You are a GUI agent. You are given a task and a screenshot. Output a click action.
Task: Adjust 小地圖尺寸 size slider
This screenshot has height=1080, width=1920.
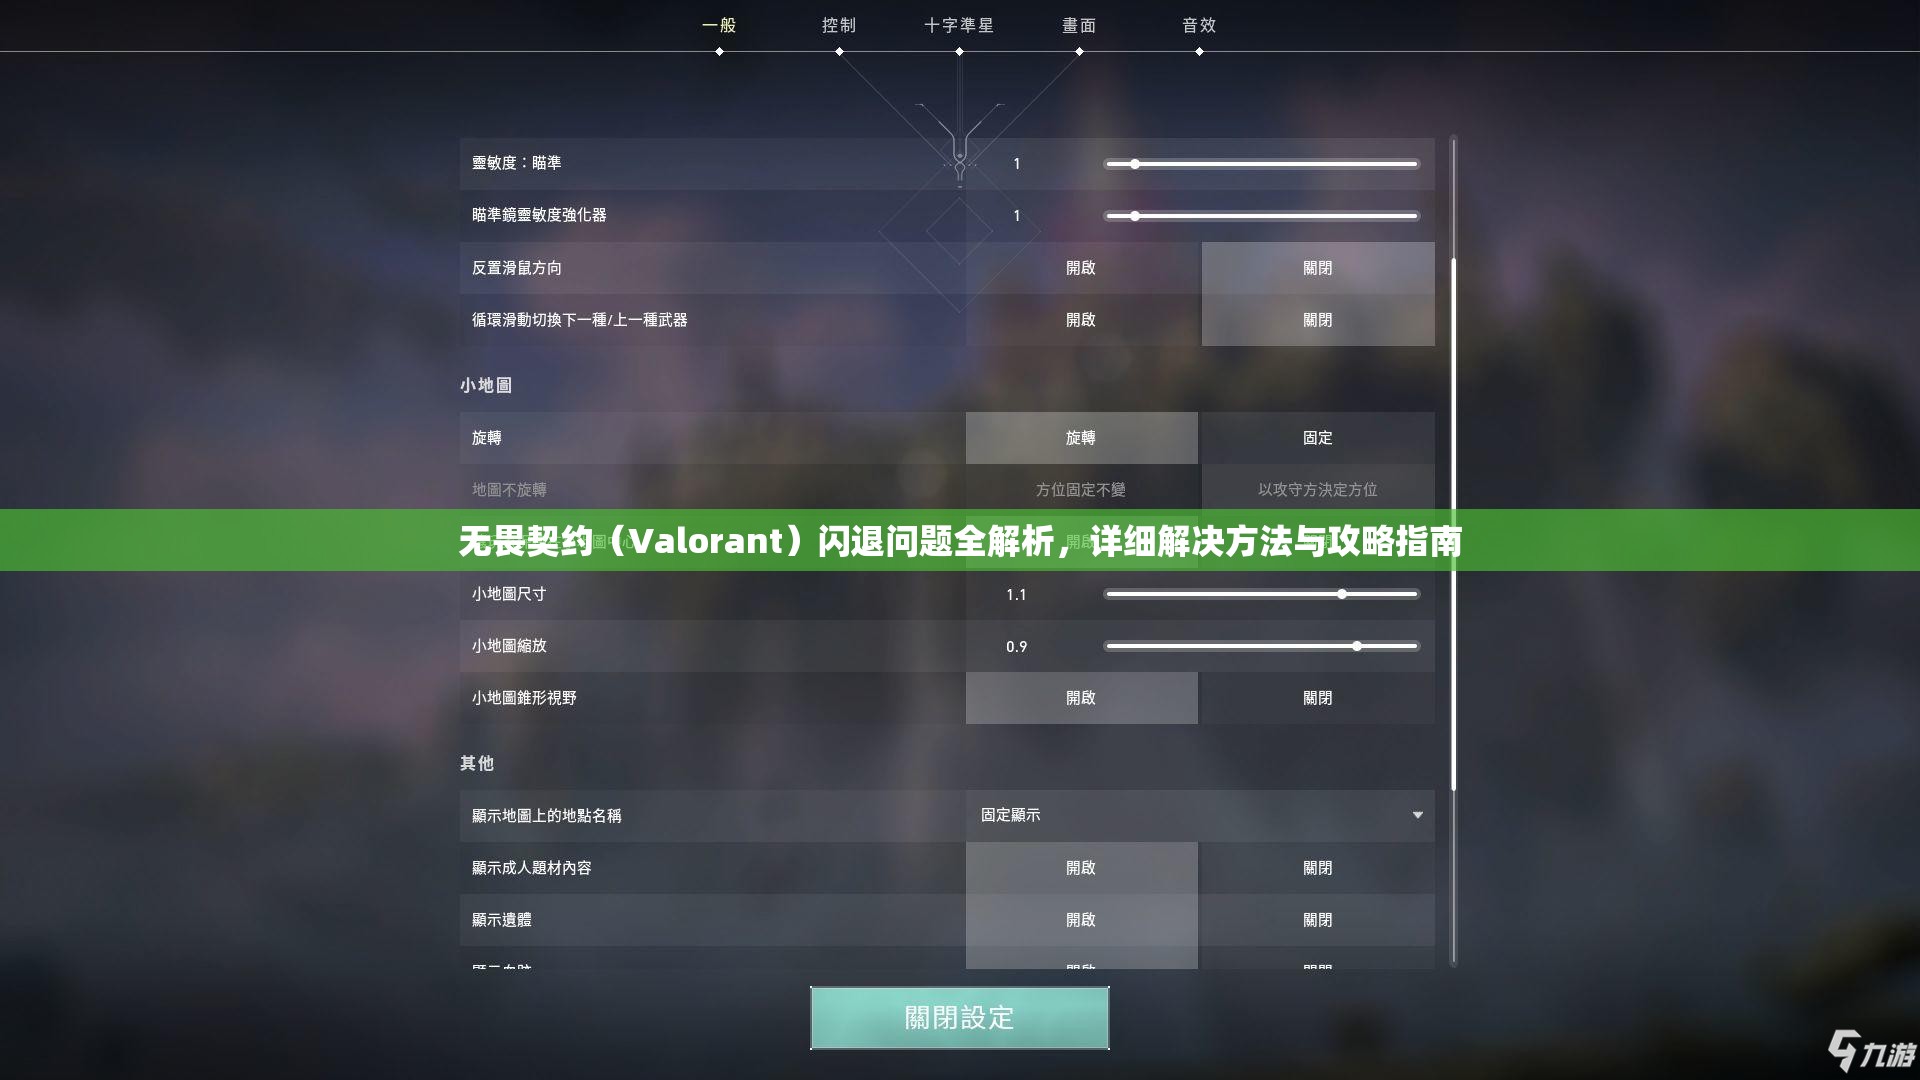1340,592
